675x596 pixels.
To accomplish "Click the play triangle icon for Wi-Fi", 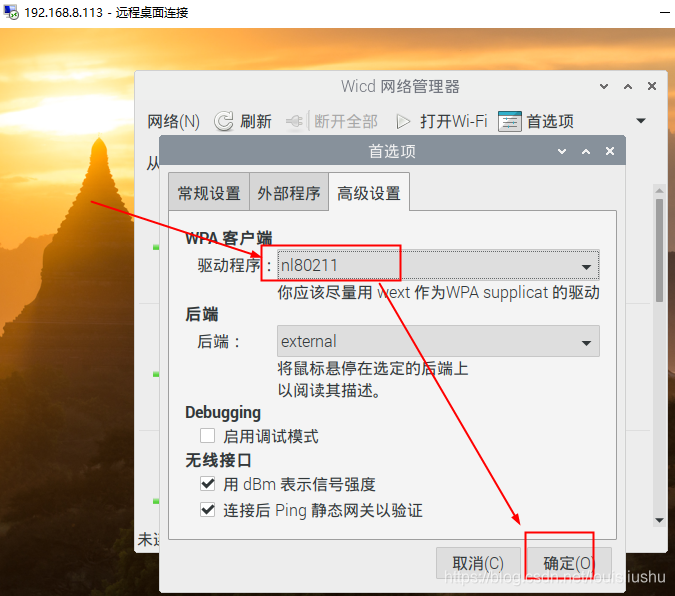I will [x=403, y=121].
